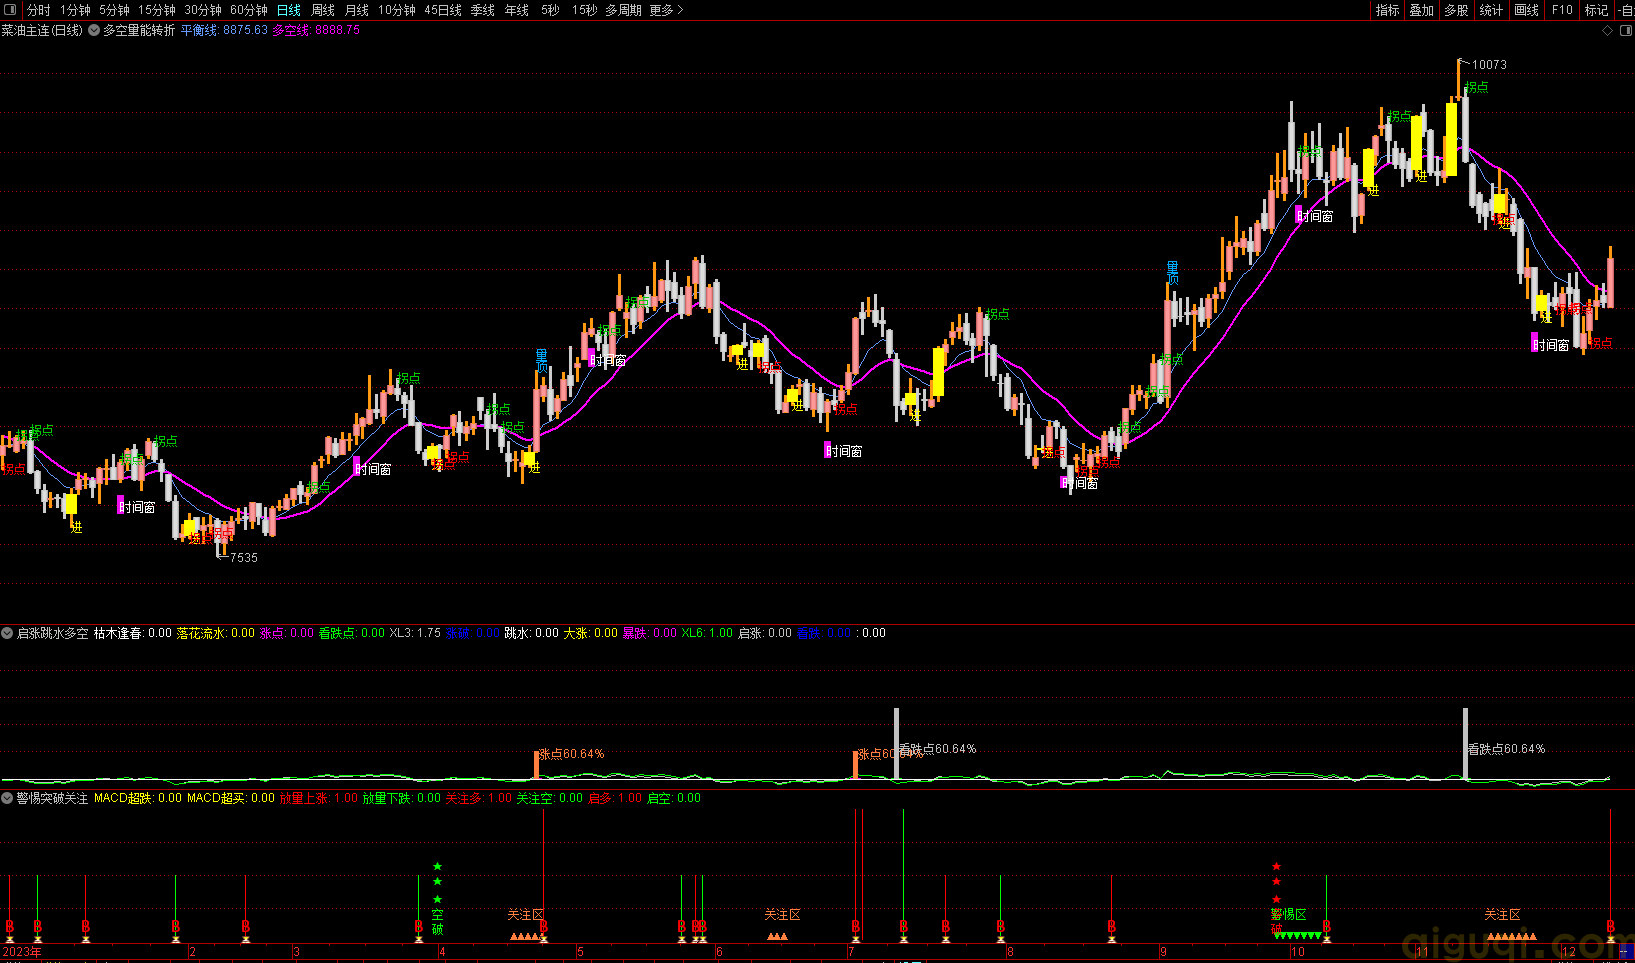Click the XL3: 1.75 indicator value
The image size is (1635, 963).
[x=415, y=633]
